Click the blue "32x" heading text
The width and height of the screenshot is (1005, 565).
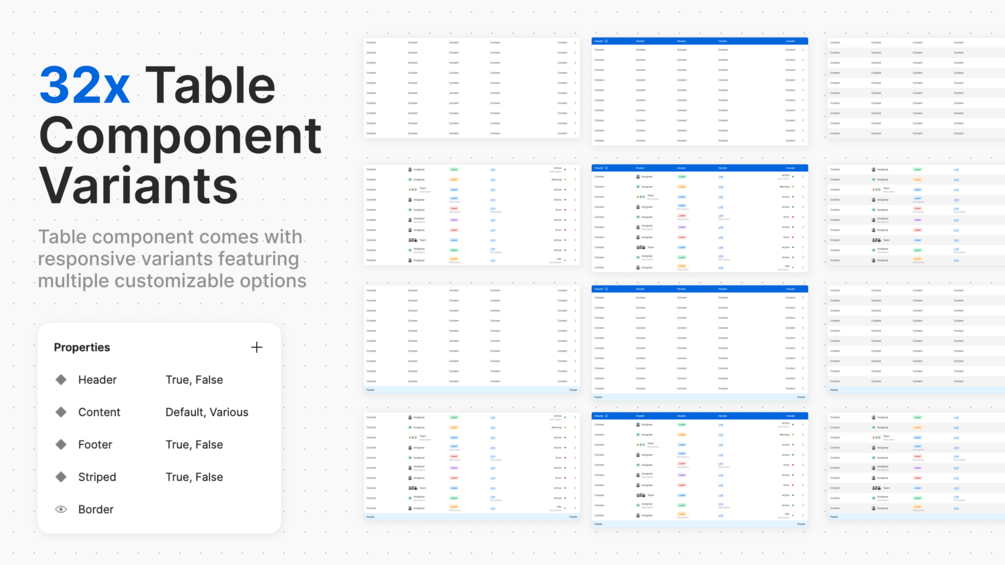[x=85, y=85]
